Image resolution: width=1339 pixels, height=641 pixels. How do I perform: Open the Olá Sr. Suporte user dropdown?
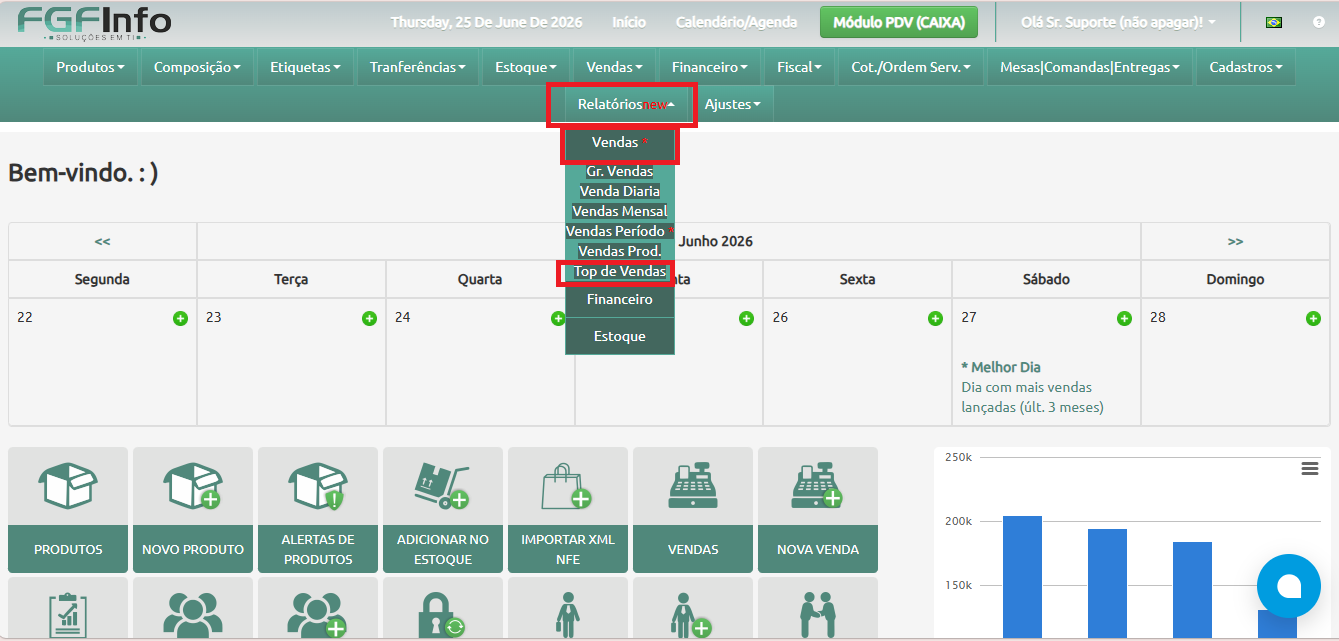[x=1118, y=22]
